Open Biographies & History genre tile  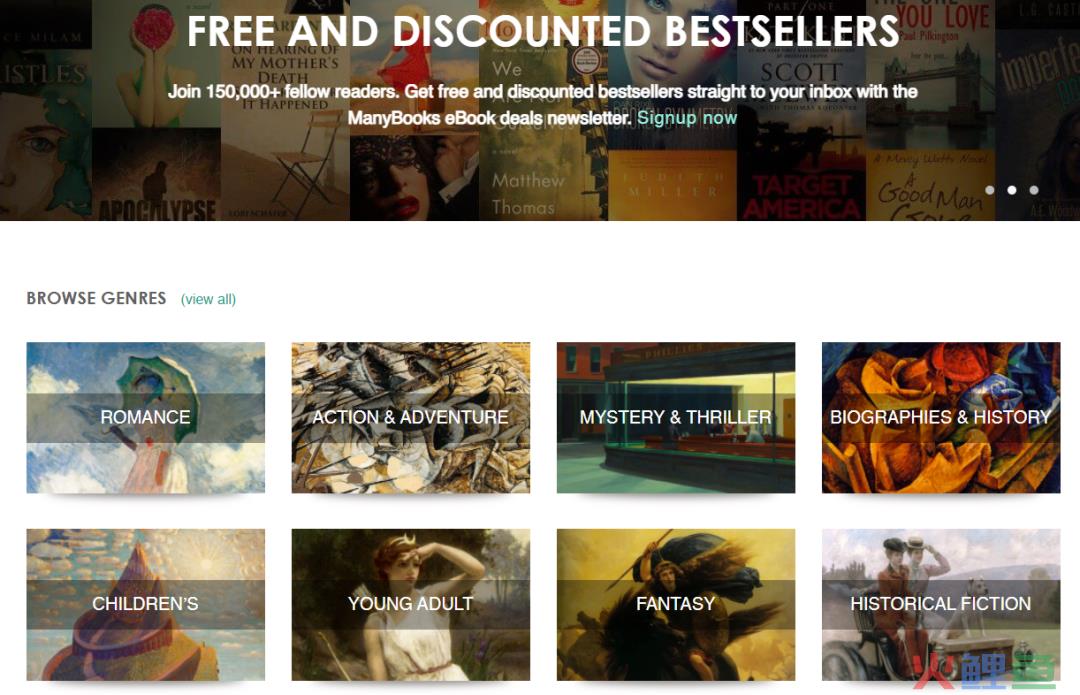point(941,417)
